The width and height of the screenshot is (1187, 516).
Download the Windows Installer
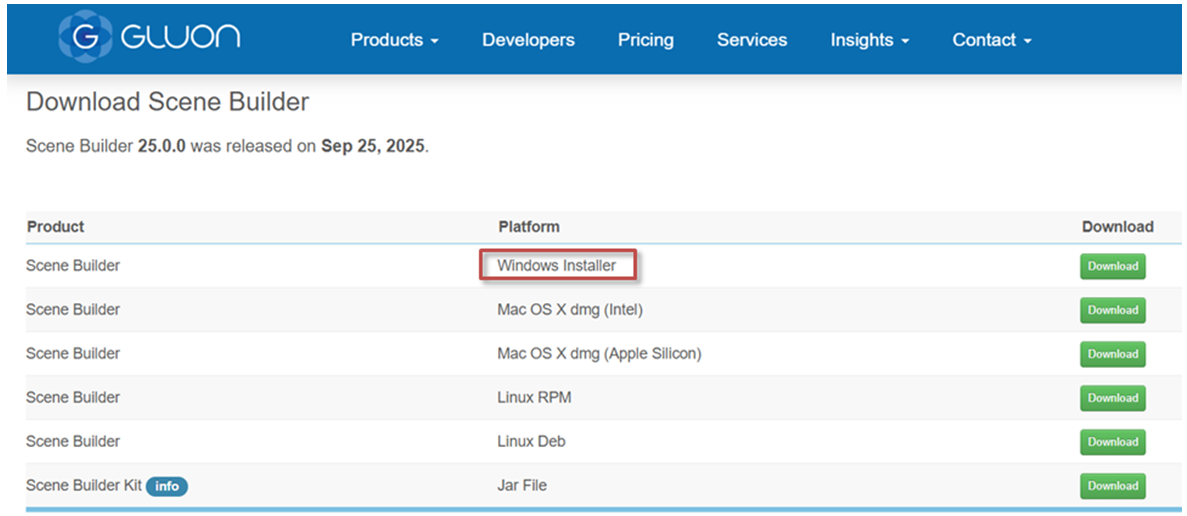(x=1112, y=266)
